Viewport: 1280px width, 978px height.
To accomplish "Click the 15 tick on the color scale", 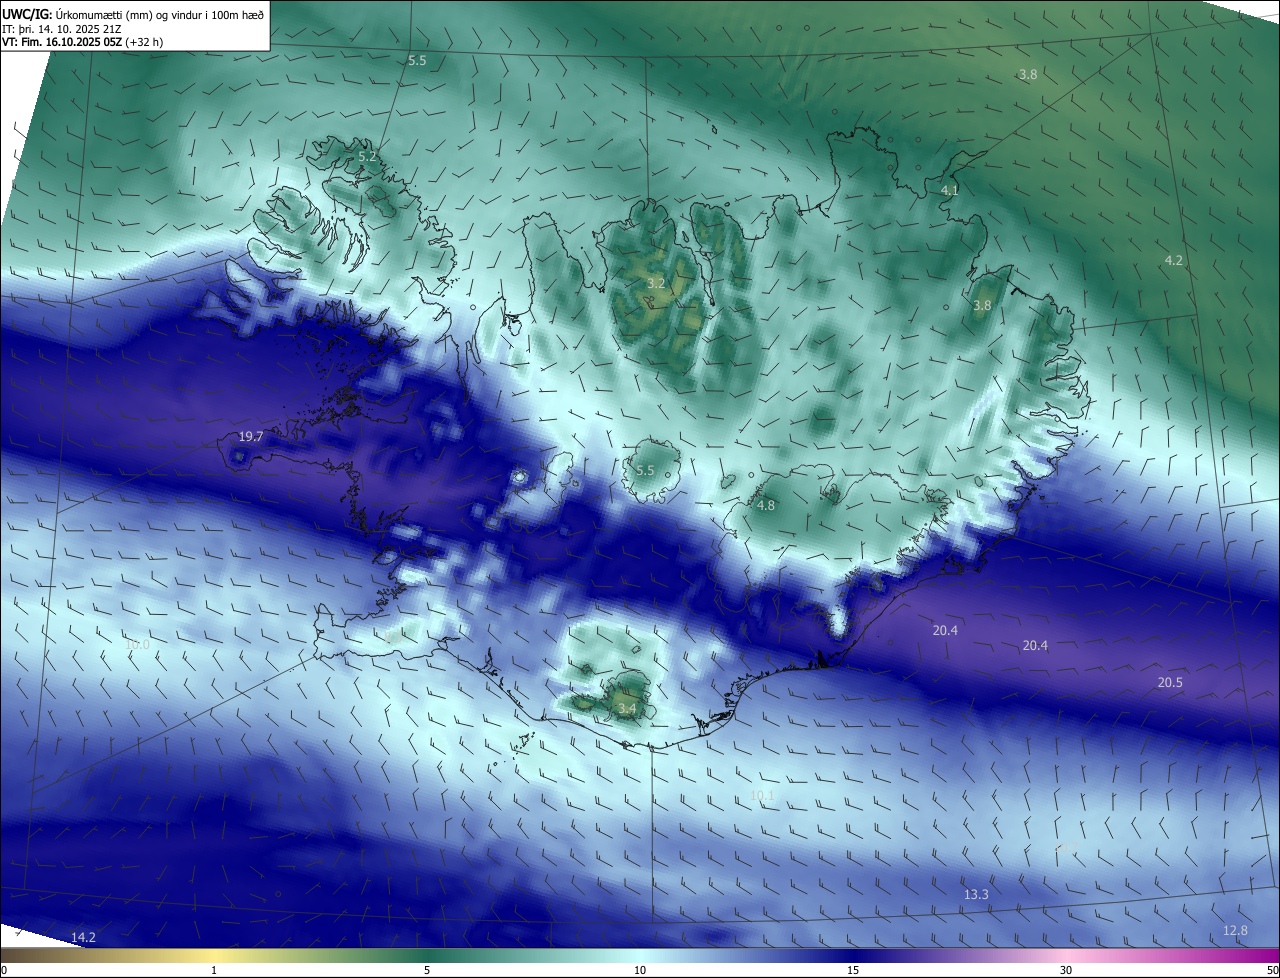I will coord(853,970).
